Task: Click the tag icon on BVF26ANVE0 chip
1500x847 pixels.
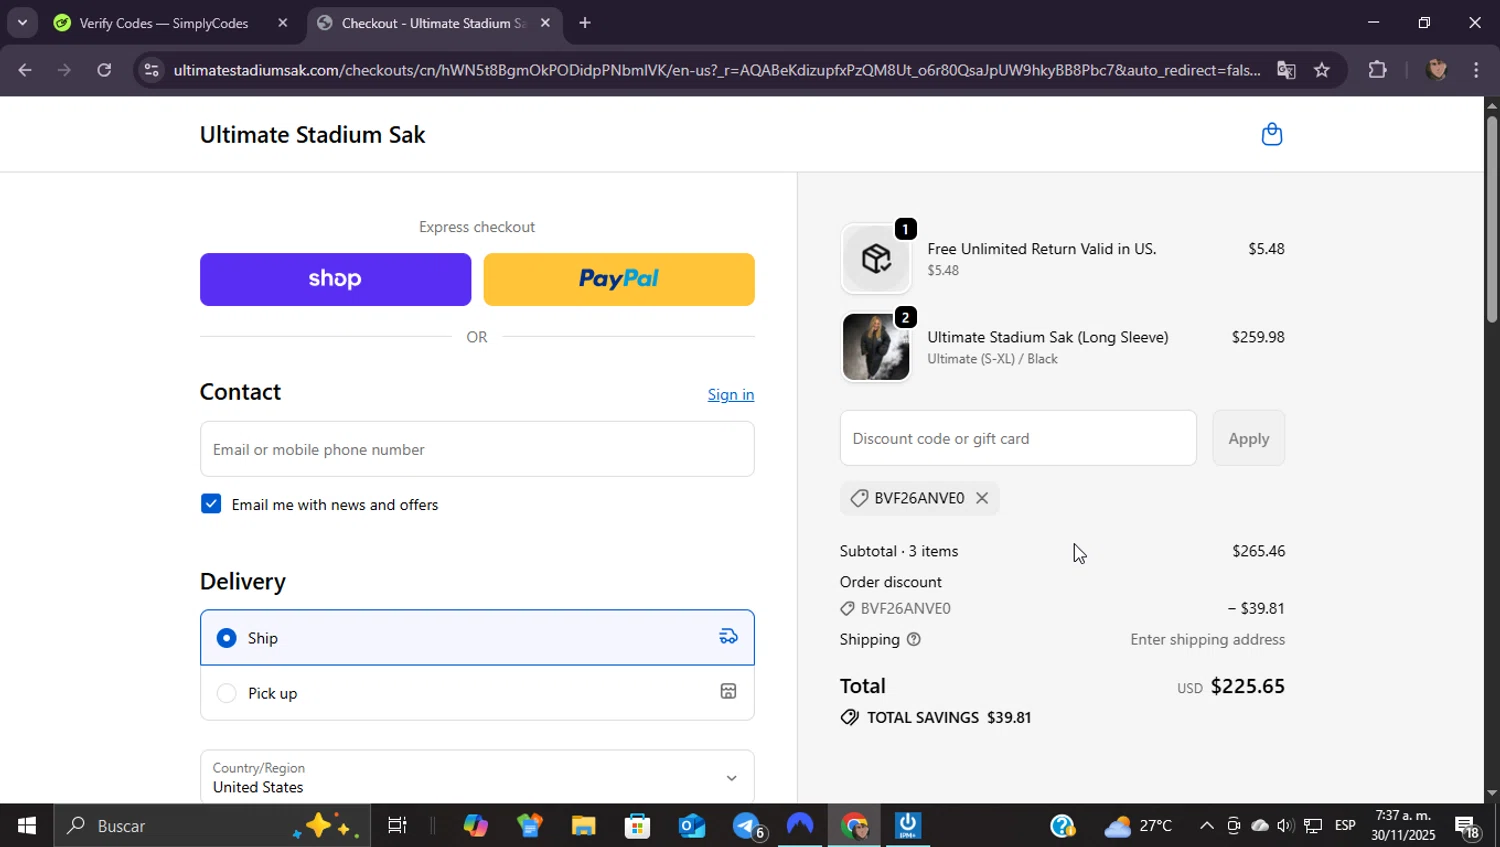Action: (858, 498)
